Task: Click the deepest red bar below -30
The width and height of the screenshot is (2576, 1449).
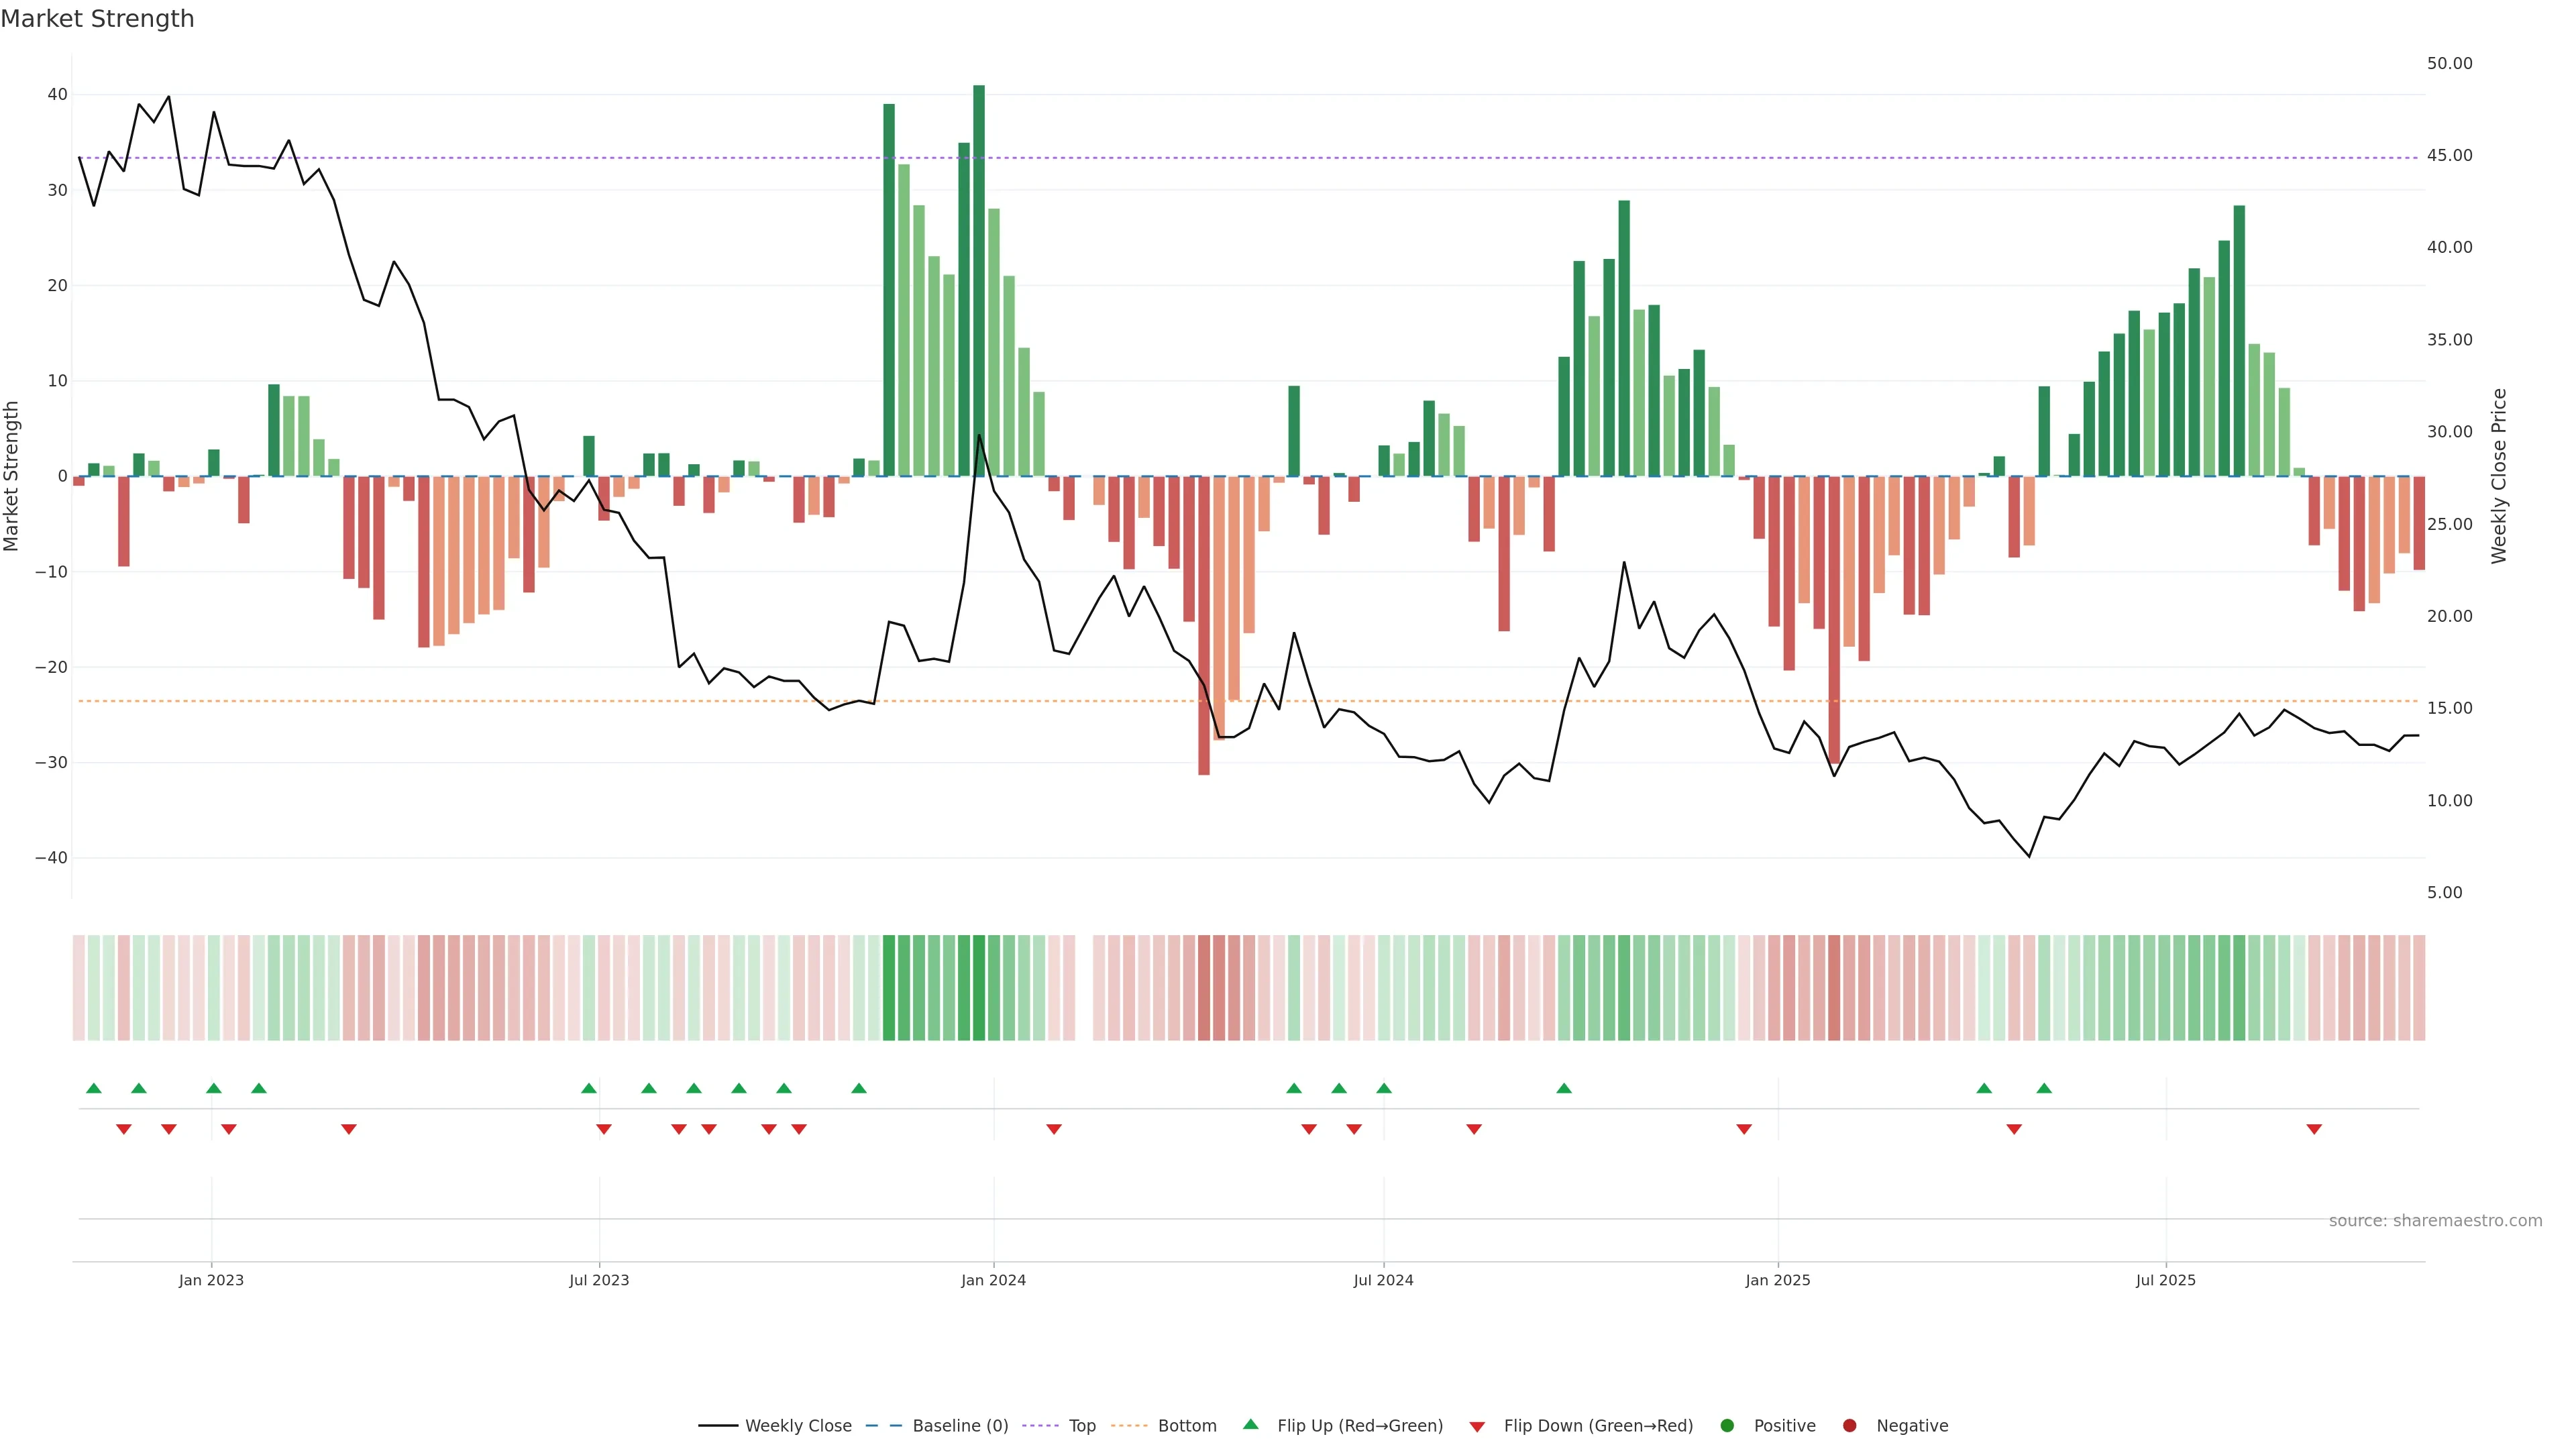Action: click(1204, 625)
